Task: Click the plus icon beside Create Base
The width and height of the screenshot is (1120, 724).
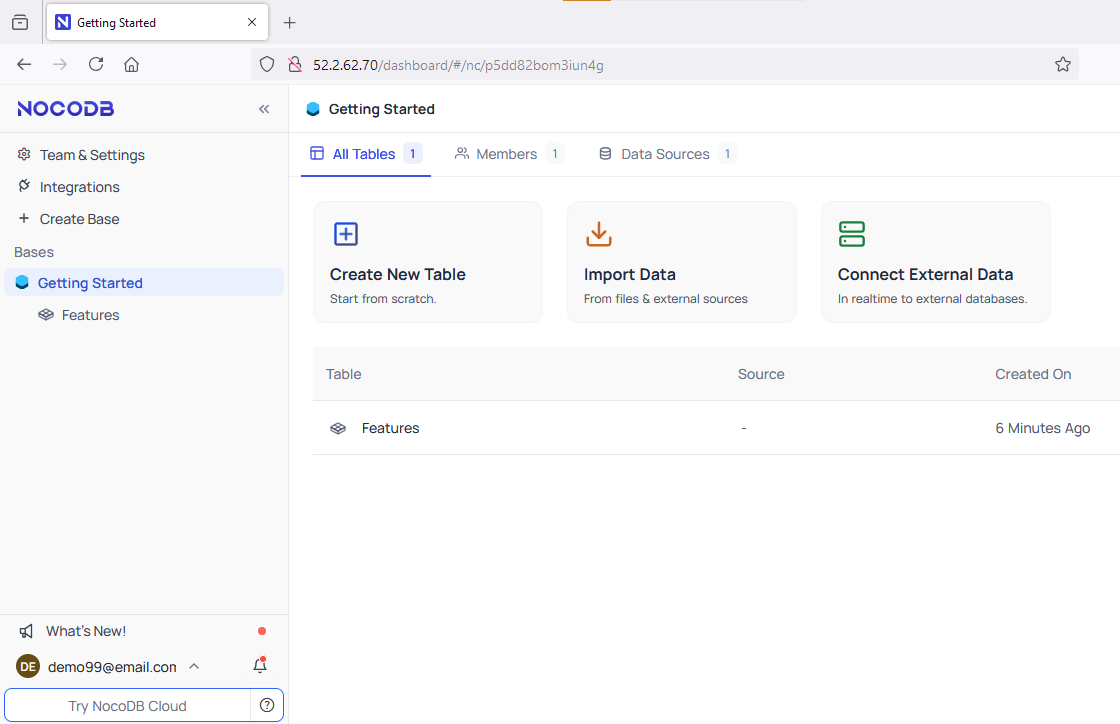Action: 24,218
